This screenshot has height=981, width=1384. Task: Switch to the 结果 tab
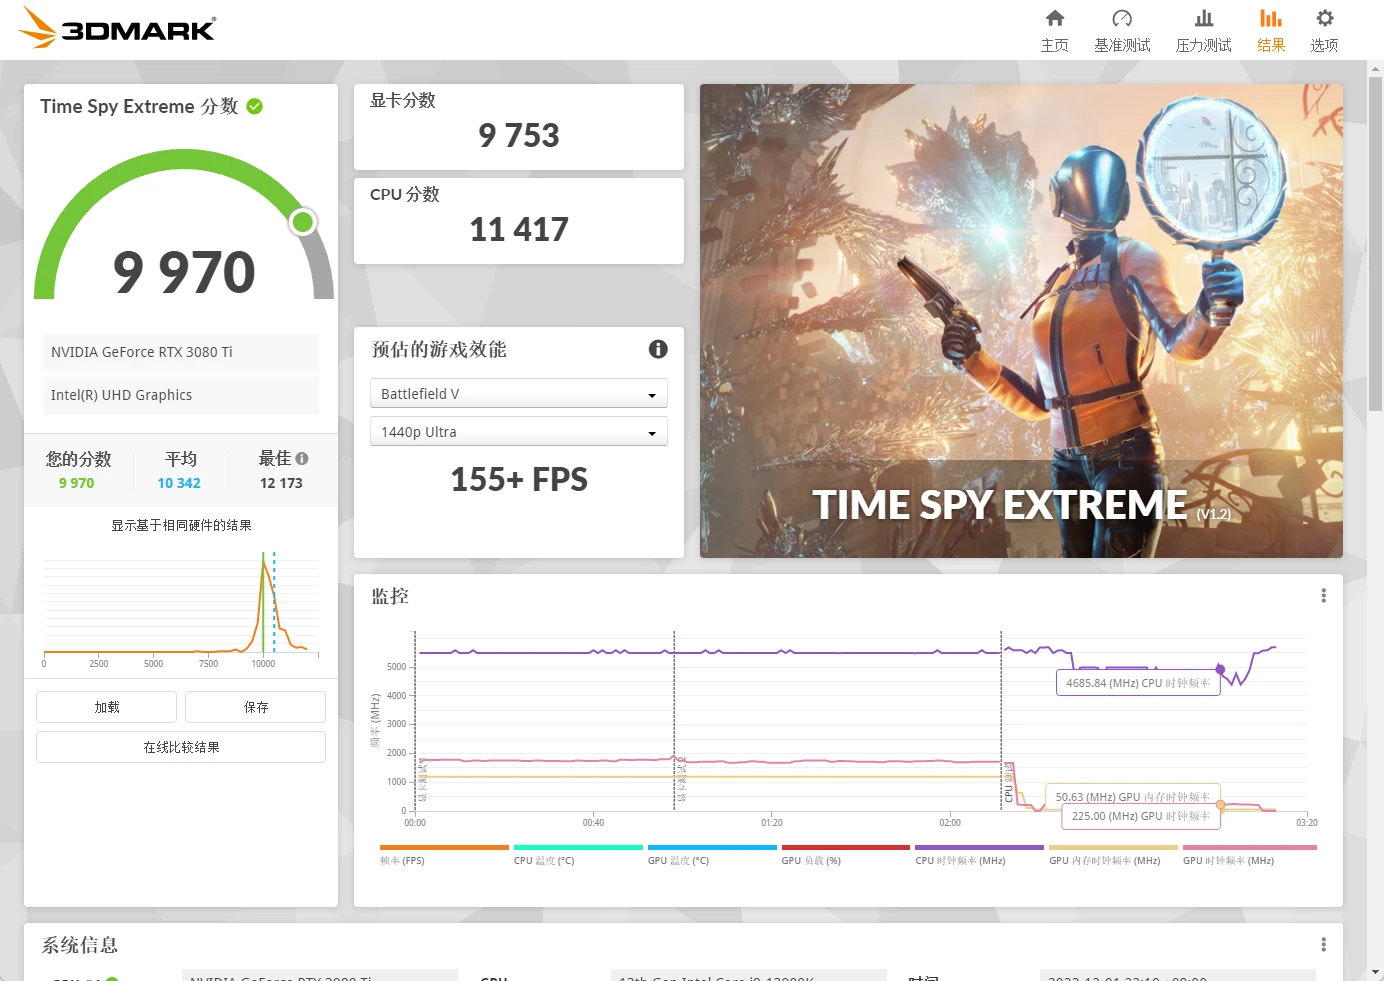(x=1270, y=28)
